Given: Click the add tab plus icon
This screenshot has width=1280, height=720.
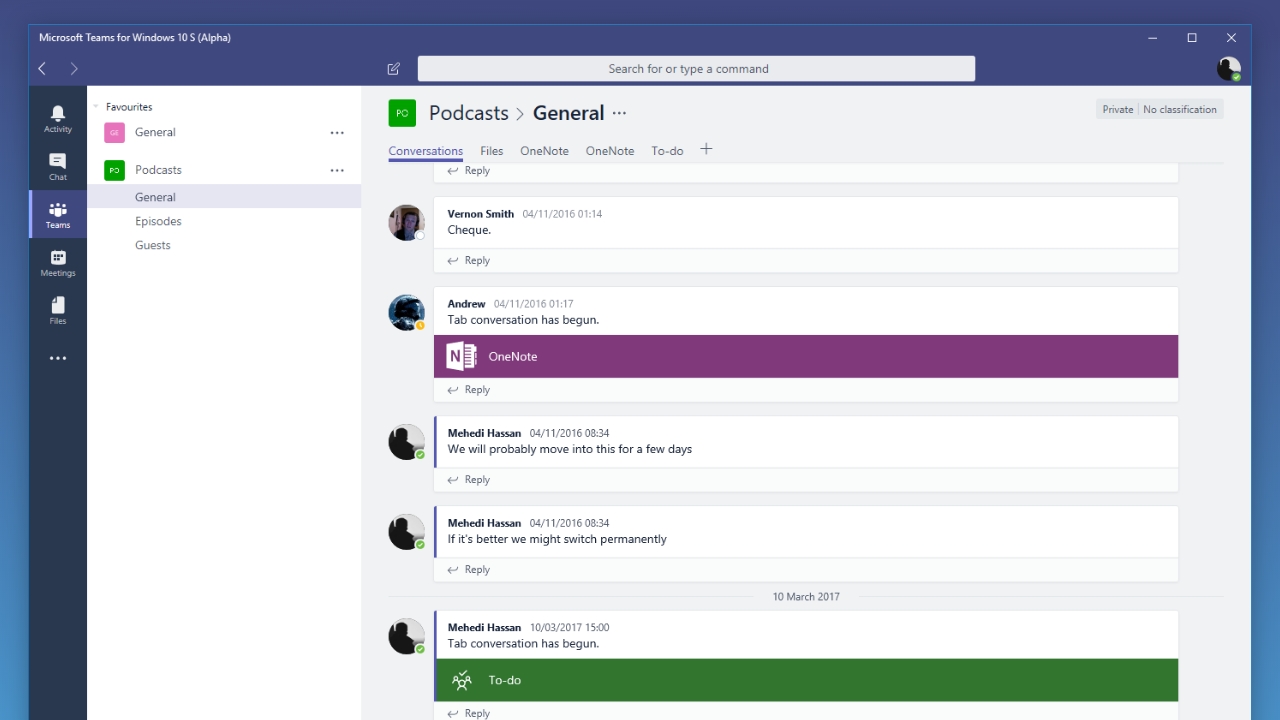Looking at the screenshot, I should click(706, 149).
